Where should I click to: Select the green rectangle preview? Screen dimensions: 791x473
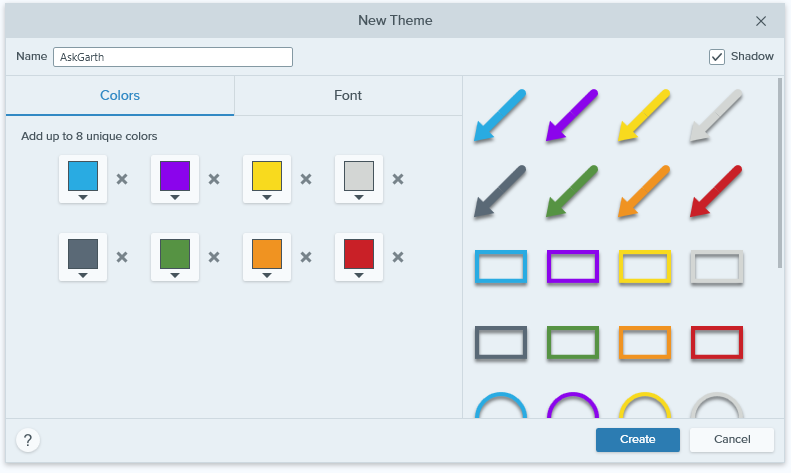pos(573,343)
